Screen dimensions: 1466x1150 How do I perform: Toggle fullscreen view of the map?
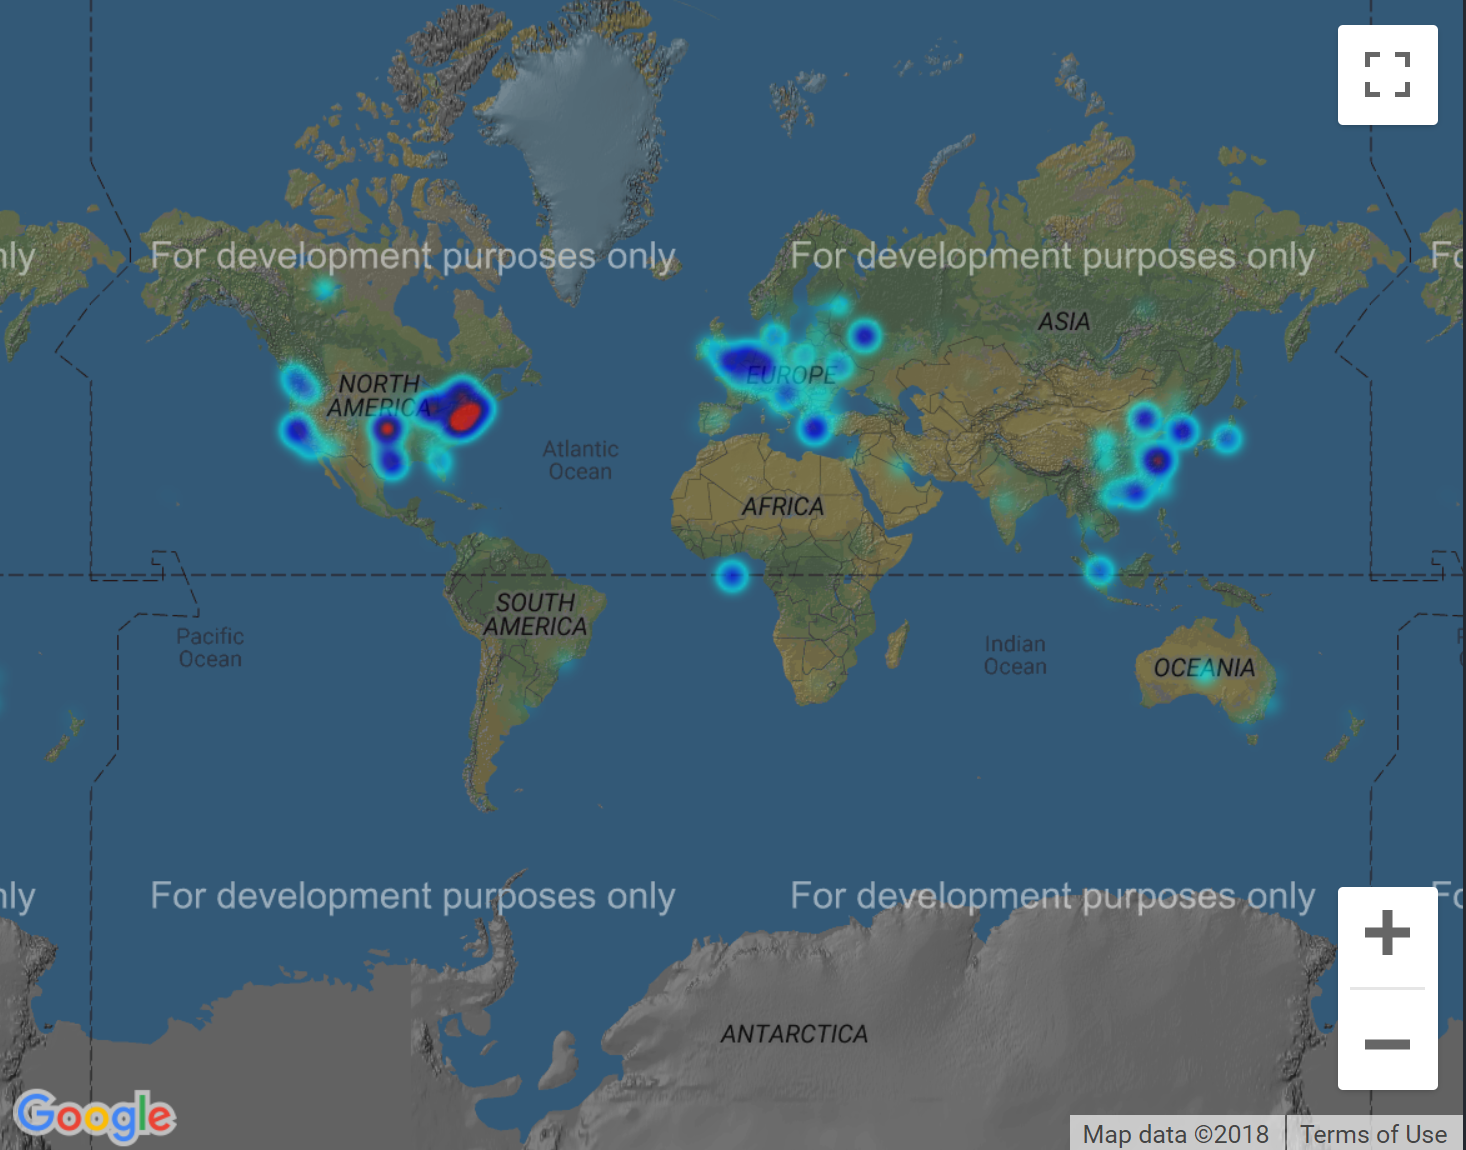1387,75
